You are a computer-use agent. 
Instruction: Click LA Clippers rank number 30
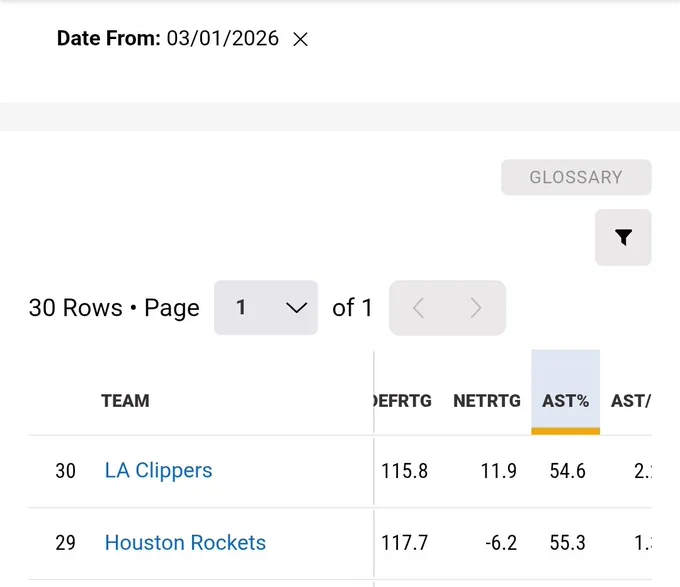pos(65,471)
